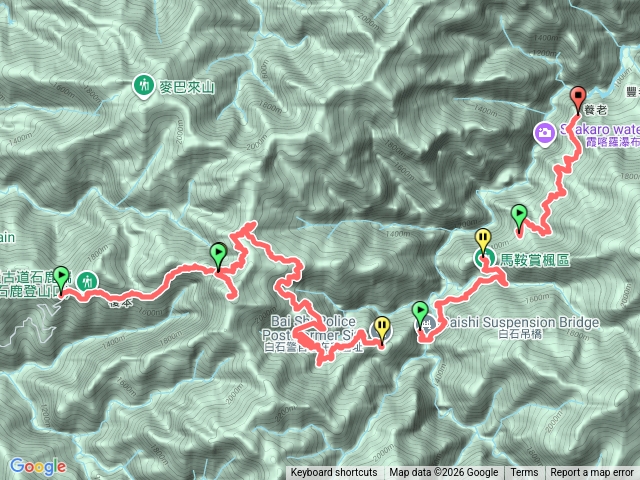Screen dimensions: 640x480
Task: Open the Google logo link
Action: point(38,467)
